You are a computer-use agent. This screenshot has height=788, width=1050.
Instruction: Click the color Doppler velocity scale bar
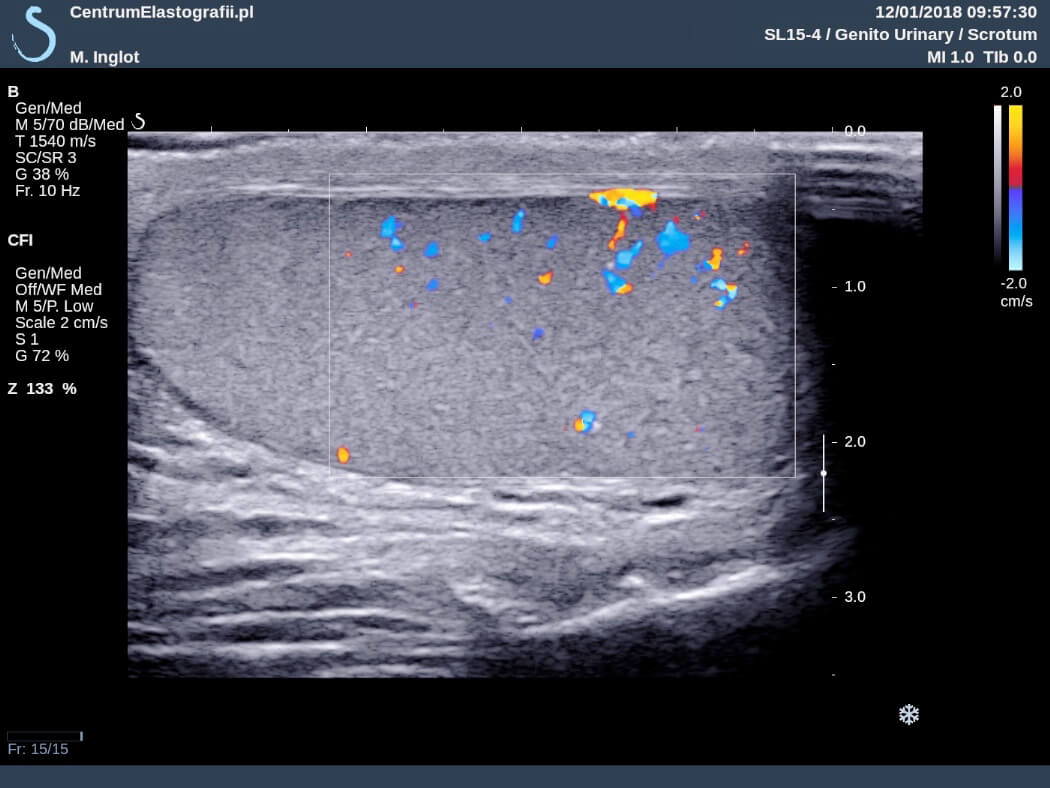(x=1015, y=188)
